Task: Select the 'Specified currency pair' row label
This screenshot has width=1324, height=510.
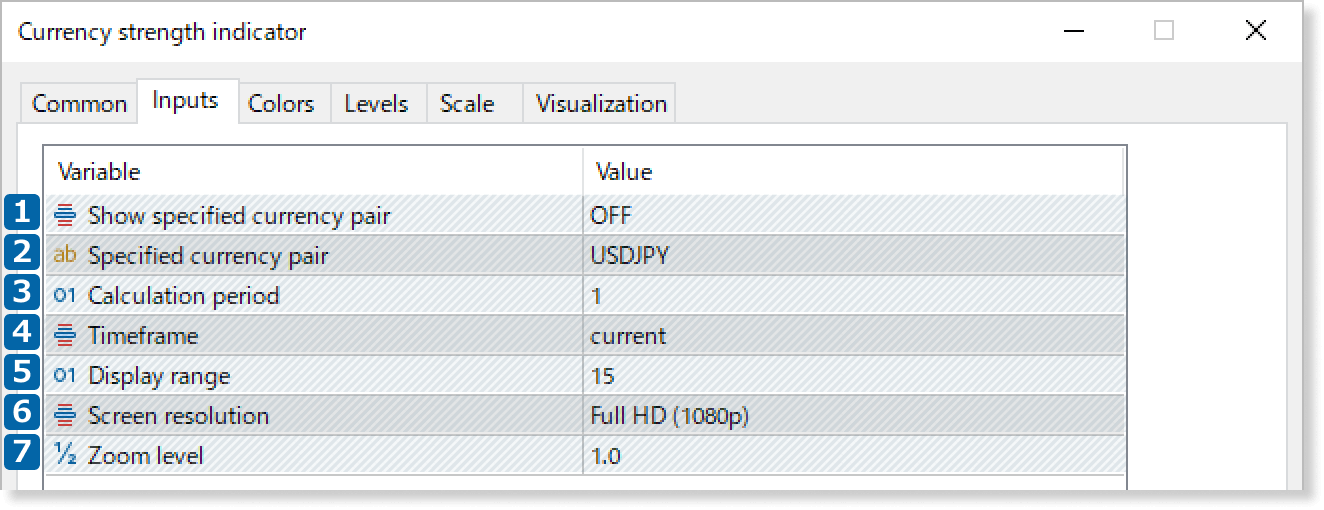Action: (x=208, y=255)
